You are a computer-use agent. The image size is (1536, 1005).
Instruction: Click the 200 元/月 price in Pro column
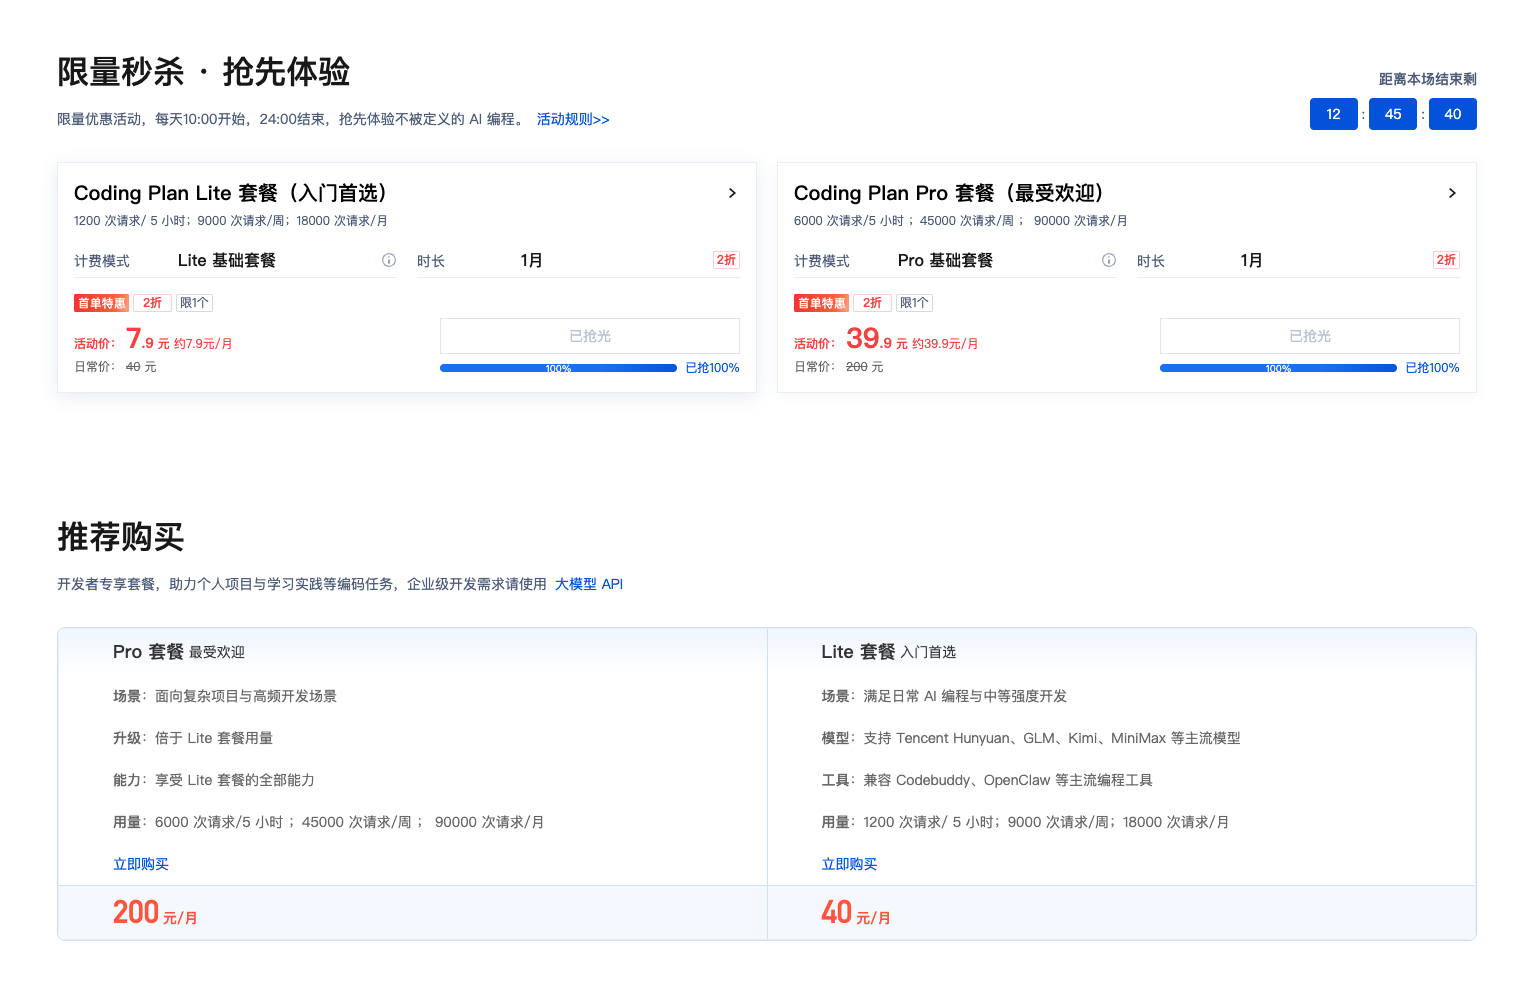[155, 913]
